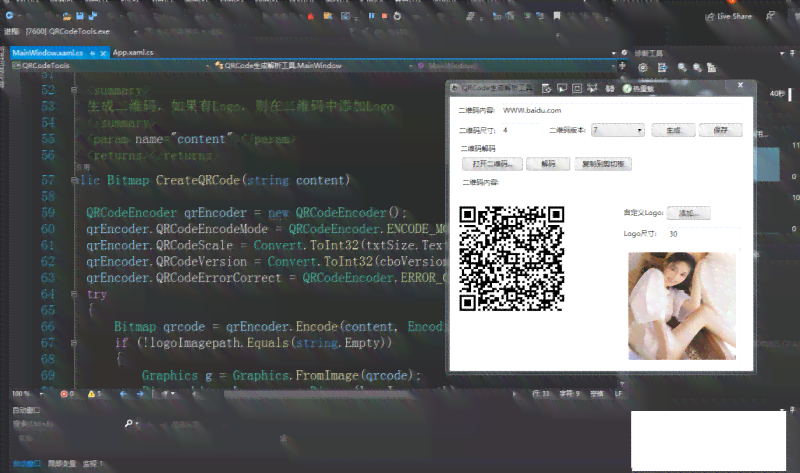The image size is (800, 473).
Task: Close the MainWindow.xaml.cs tab
Action: pyautogui.click(x=103, y=53)
